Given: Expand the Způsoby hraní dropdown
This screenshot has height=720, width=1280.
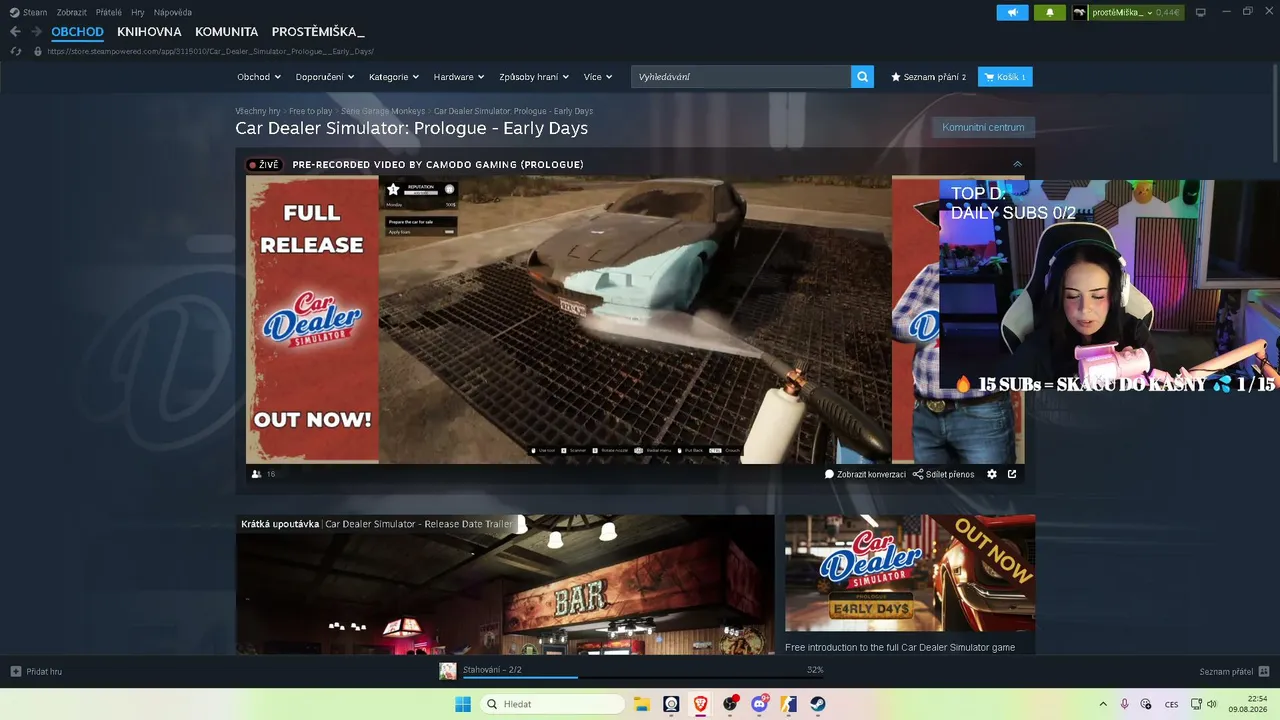Looking at the screenshot, I should (534, 77).
